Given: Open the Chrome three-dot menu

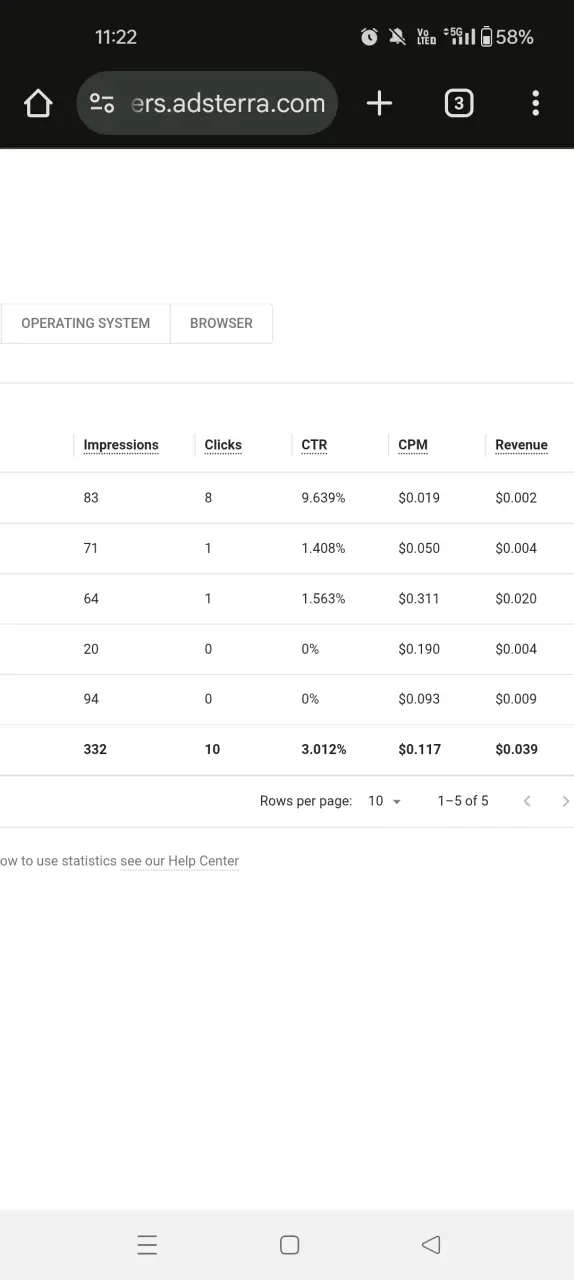Looking at the screenshot, I should [536, 103].
